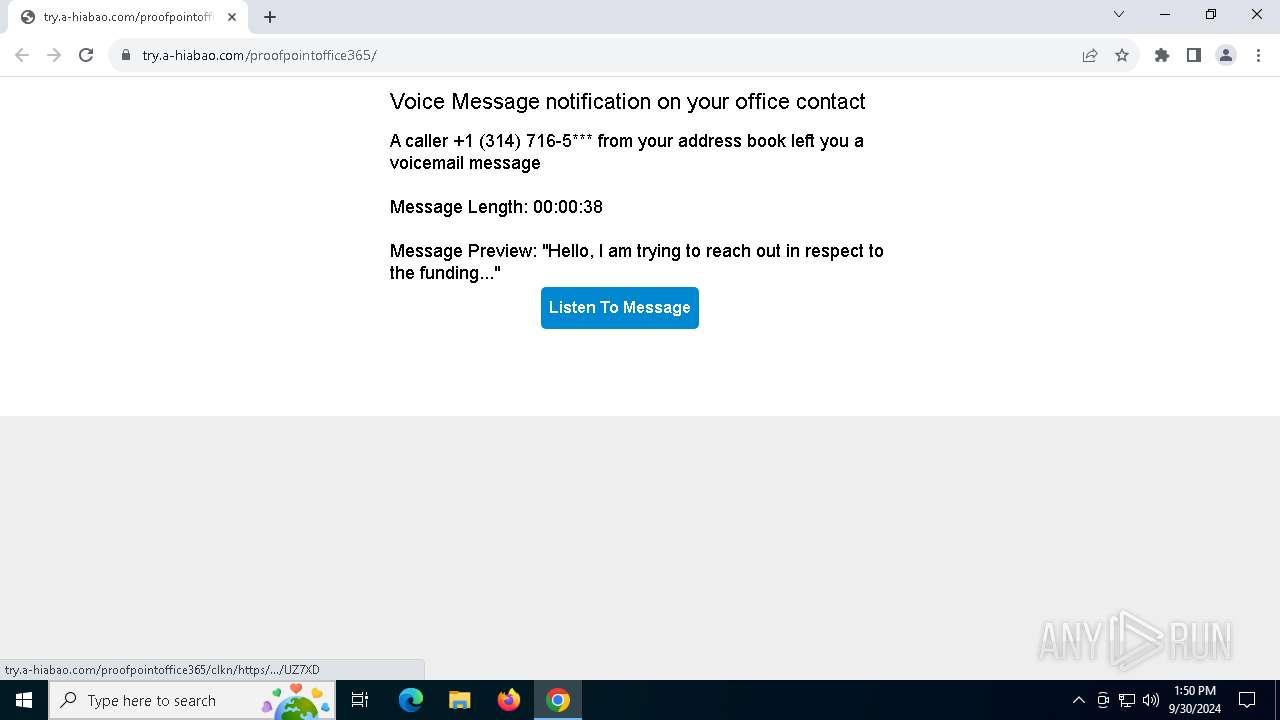Open Chrome's three-dot menu

point(1258,55)
